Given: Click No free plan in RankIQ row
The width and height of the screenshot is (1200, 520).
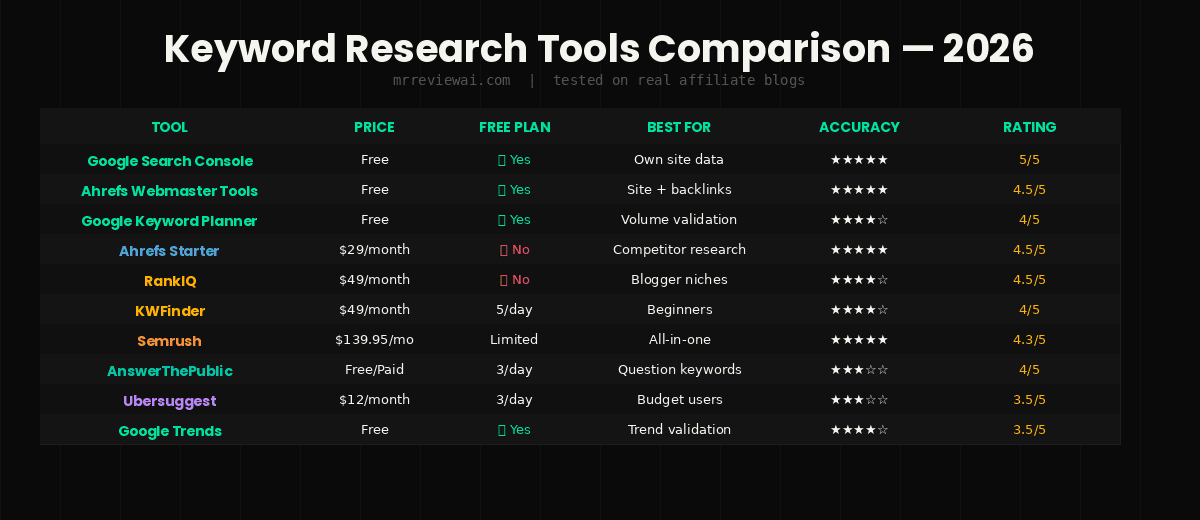Looking at the screenshot, I should (514, 280).
